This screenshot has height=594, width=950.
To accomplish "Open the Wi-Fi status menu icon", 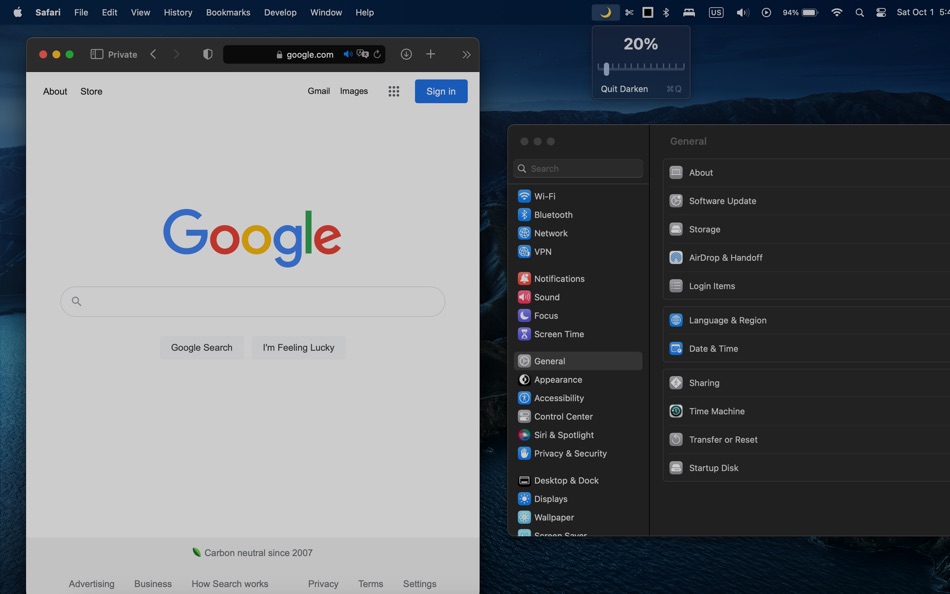I will (x=836, y=12).
